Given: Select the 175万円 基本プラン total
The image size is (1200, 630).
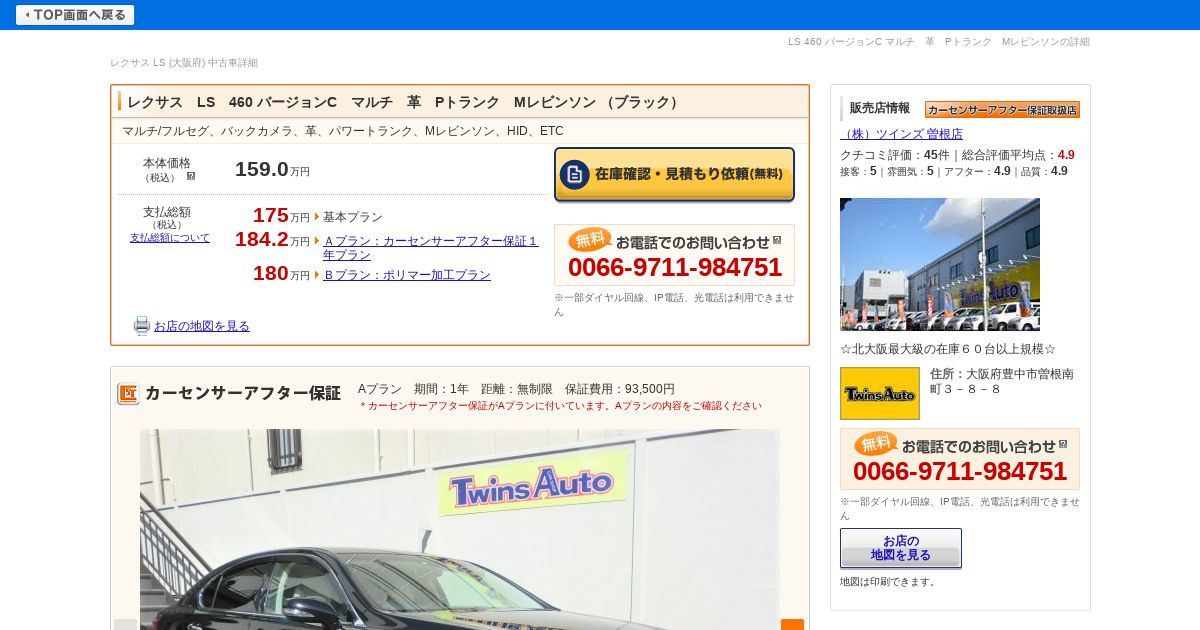Looking at the screenshot, I should [x=281, y=216].
